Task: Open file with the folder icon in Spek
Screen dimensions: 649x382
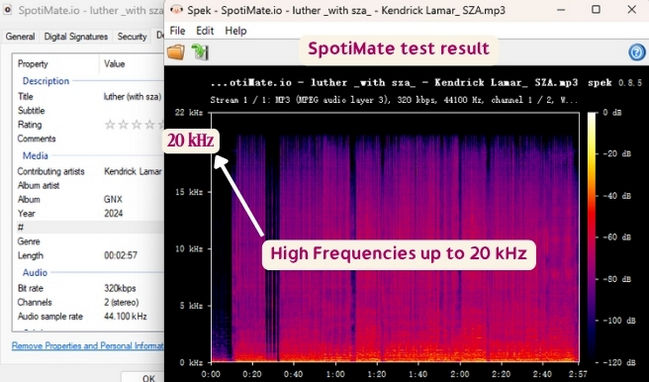Action: pyautogui.click(x=175, y=52)
